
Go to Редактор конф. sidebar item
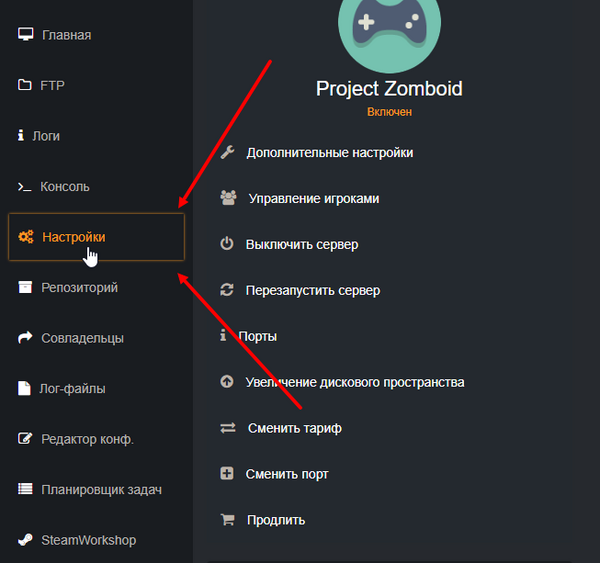(x=87, y=439)
